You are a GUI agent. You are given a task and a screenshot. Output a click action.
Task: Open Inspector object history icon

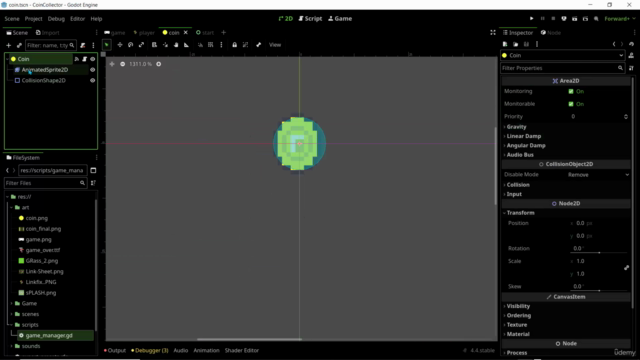click(631, 44)
